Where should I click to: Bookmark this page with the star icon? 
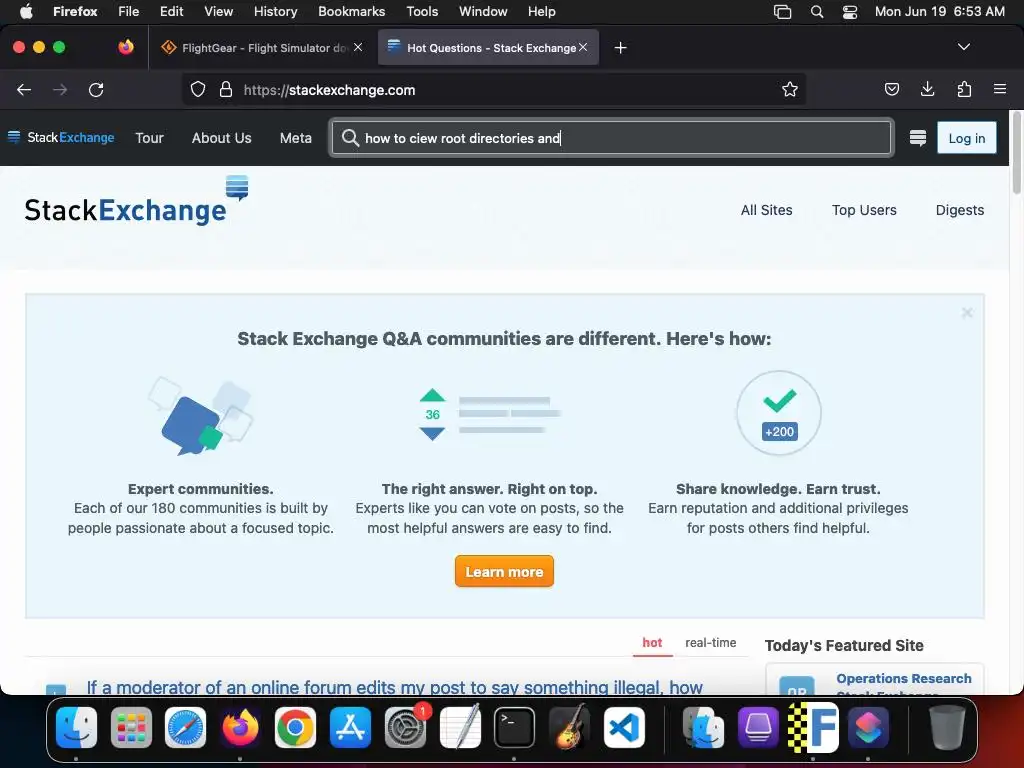pos(790,89)
